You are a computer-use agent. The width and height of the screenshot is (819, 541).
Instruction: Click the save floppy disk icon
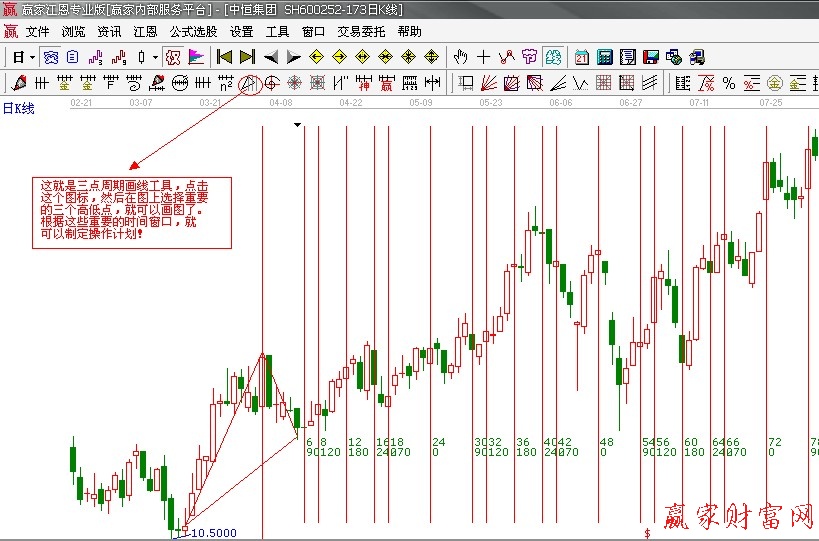point(651,57)
